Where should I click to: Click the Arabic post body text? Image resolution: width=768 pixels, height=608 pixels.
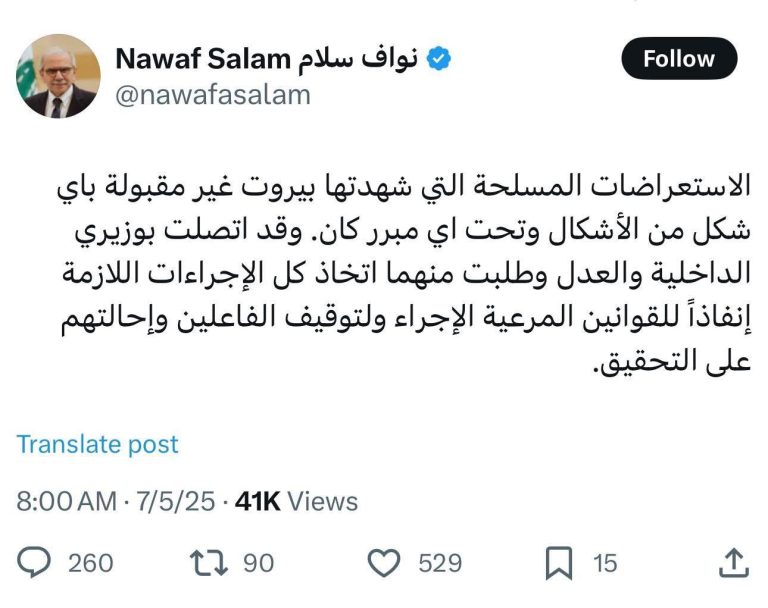[405, 275]
